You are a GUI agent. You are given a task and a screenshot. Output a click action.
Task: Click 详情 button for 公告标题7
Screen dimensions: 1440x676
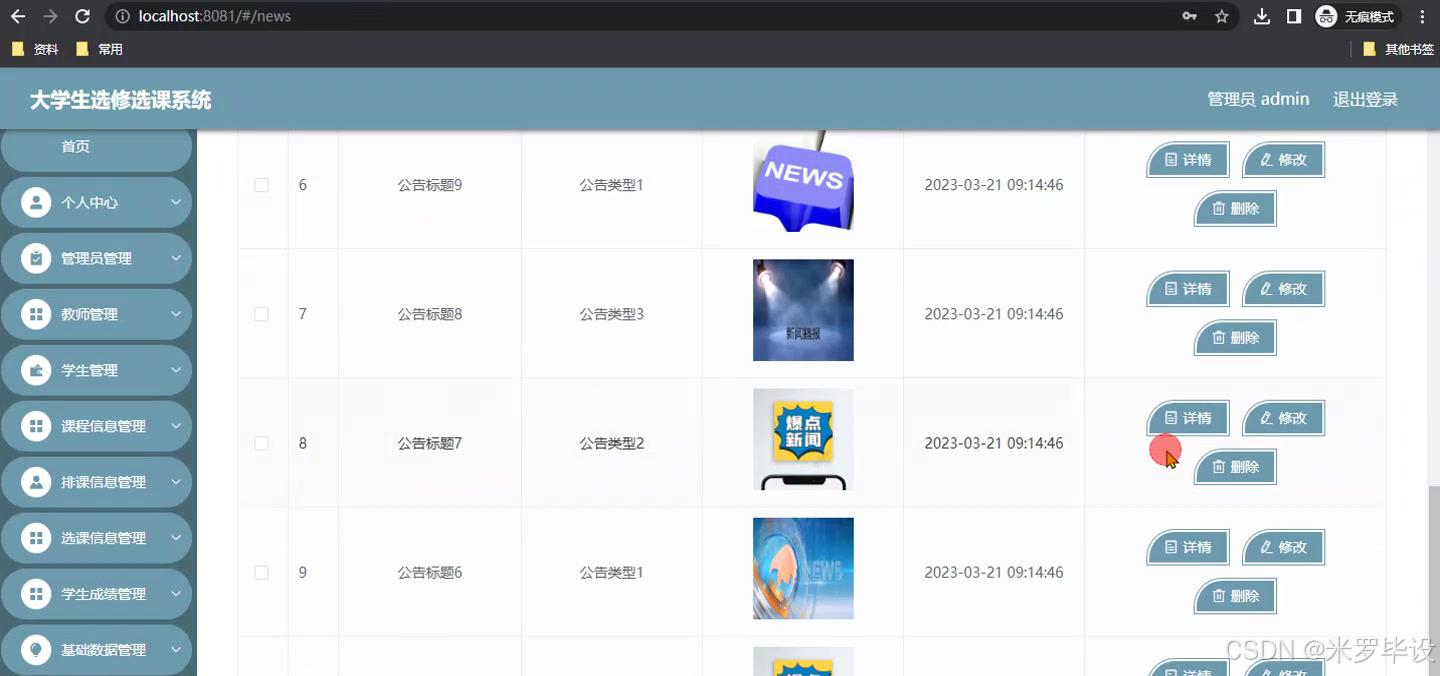click(1188, 418)
